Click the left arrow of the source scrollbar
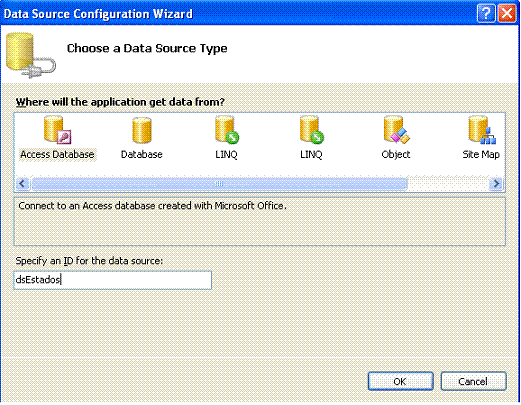The image size is (521, 405). tap(23, 184)
